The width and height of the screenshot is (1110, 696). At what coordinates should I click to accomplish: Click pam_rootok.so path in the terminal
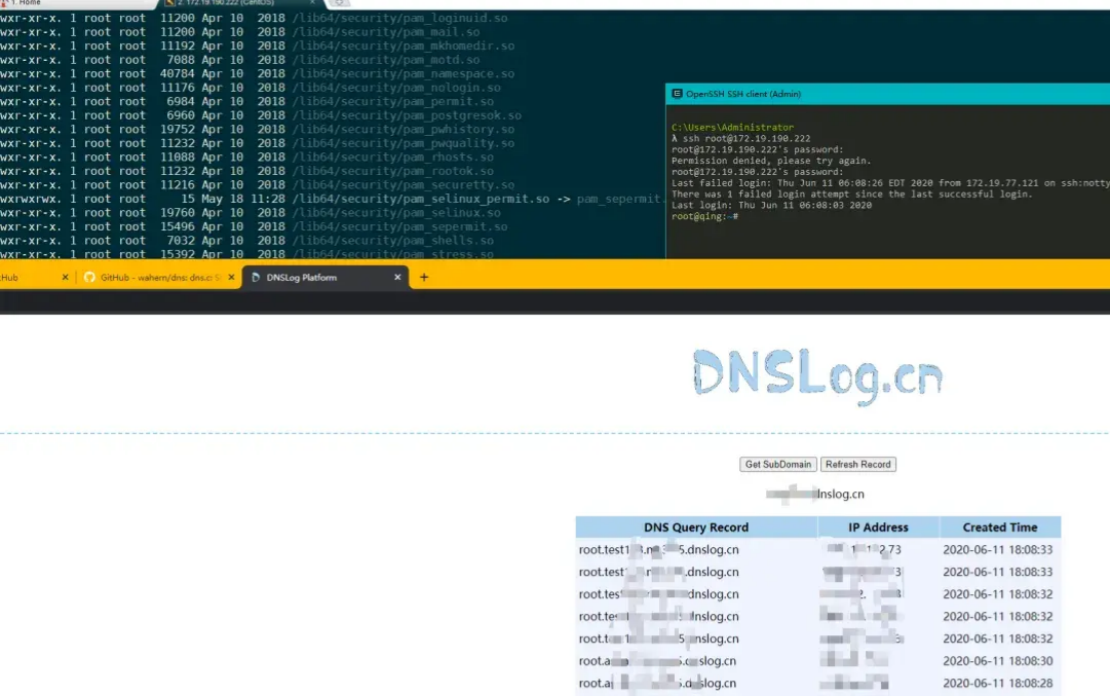(393, 171)
